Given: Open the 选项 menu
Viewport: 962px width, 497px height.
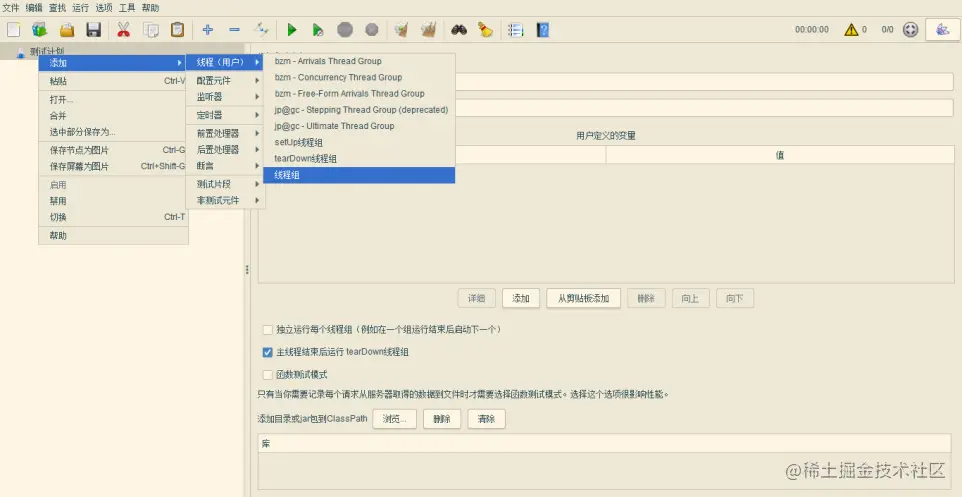Looking at the screenshot, I should [104, 8].
